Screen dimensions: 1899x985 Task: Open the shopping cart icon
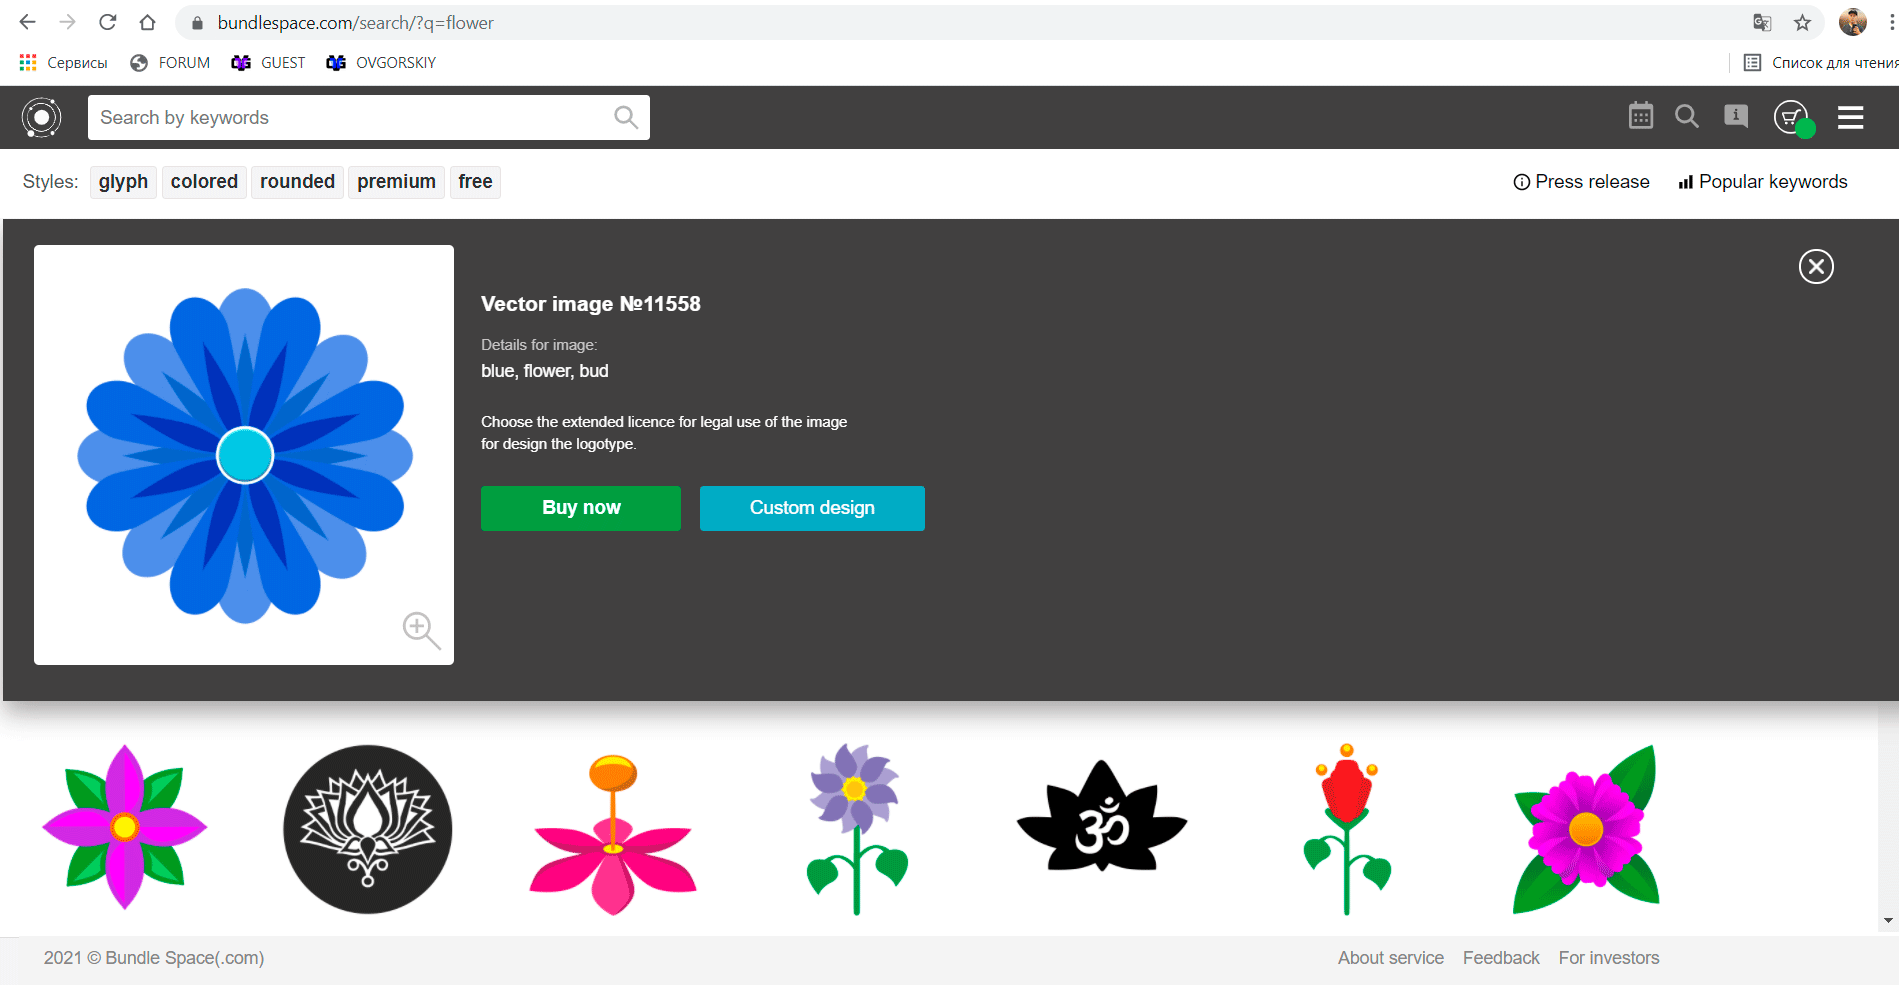point(1790,116)
